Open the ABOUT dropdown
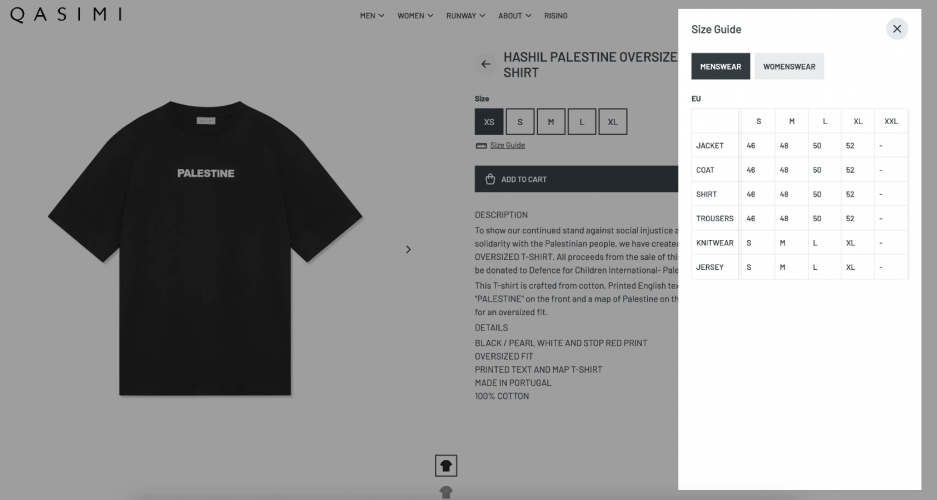This screenshot has width=937, height=500. coord(514,16)
